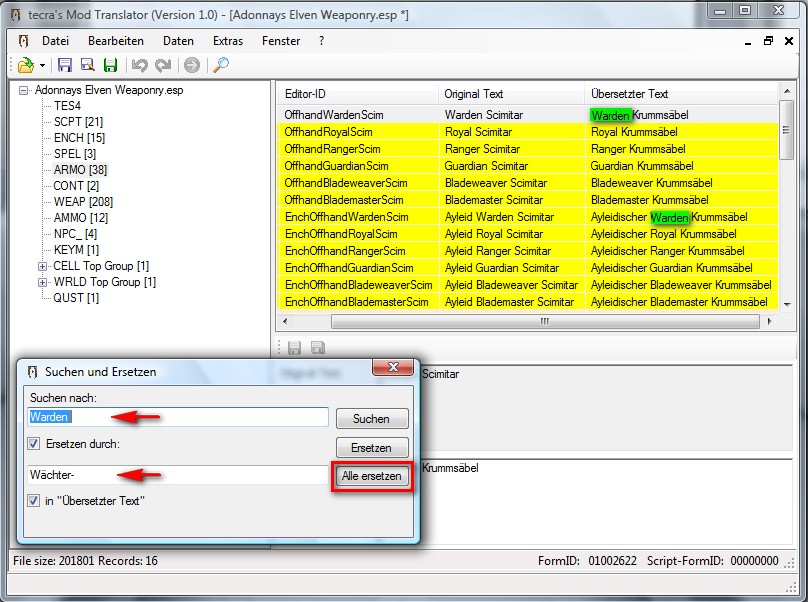This screenshot has width=808, height=602.
Task: Open the Bearbeiten menu
Action: [x=116, y=41]
